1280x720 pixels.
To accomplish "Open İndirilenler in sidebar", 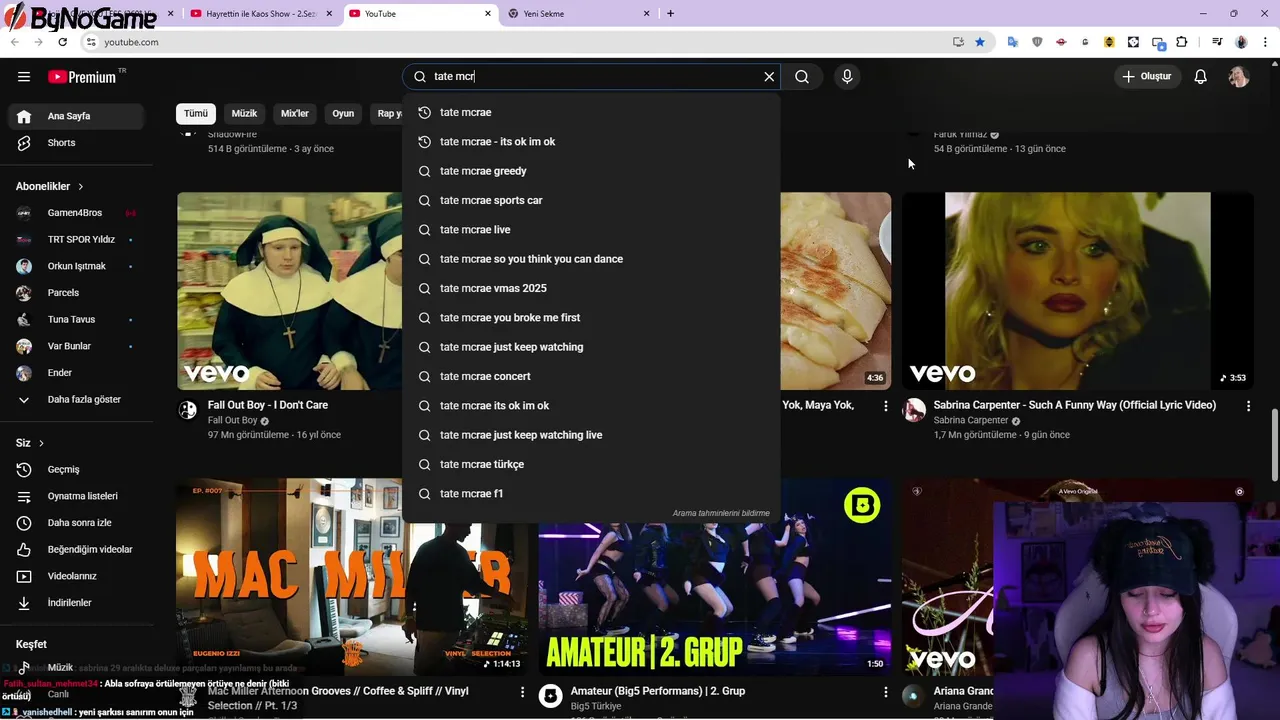I will click(76, 603).
